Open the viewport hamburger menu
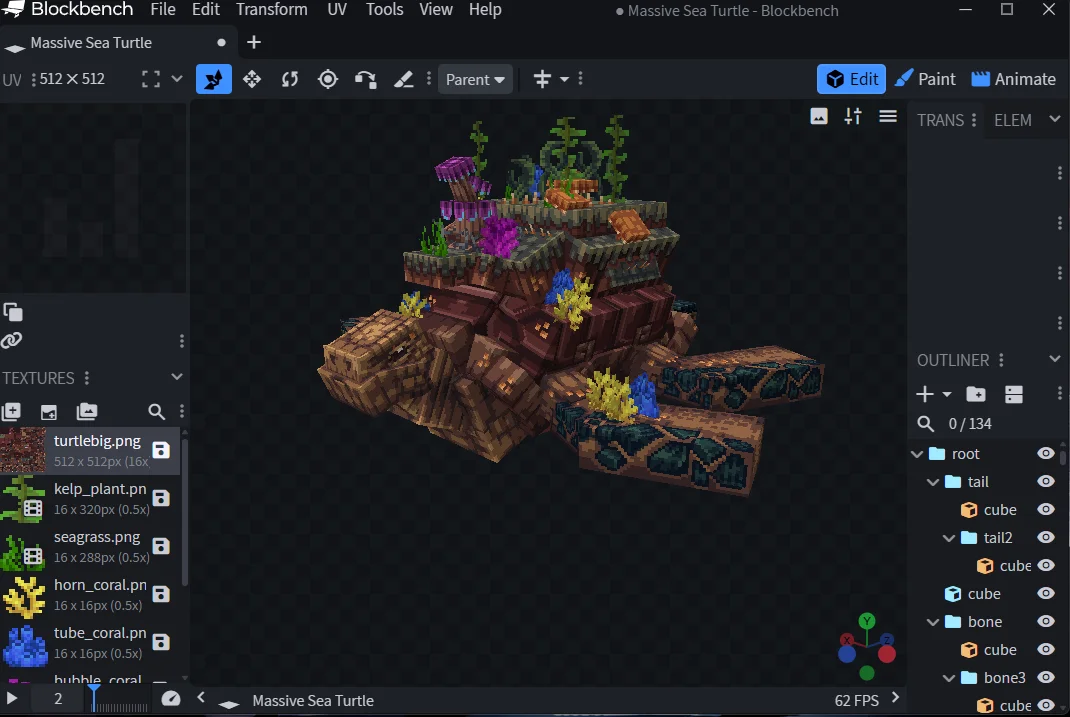The image size is (1070, 717). click(x=887, y=117)
